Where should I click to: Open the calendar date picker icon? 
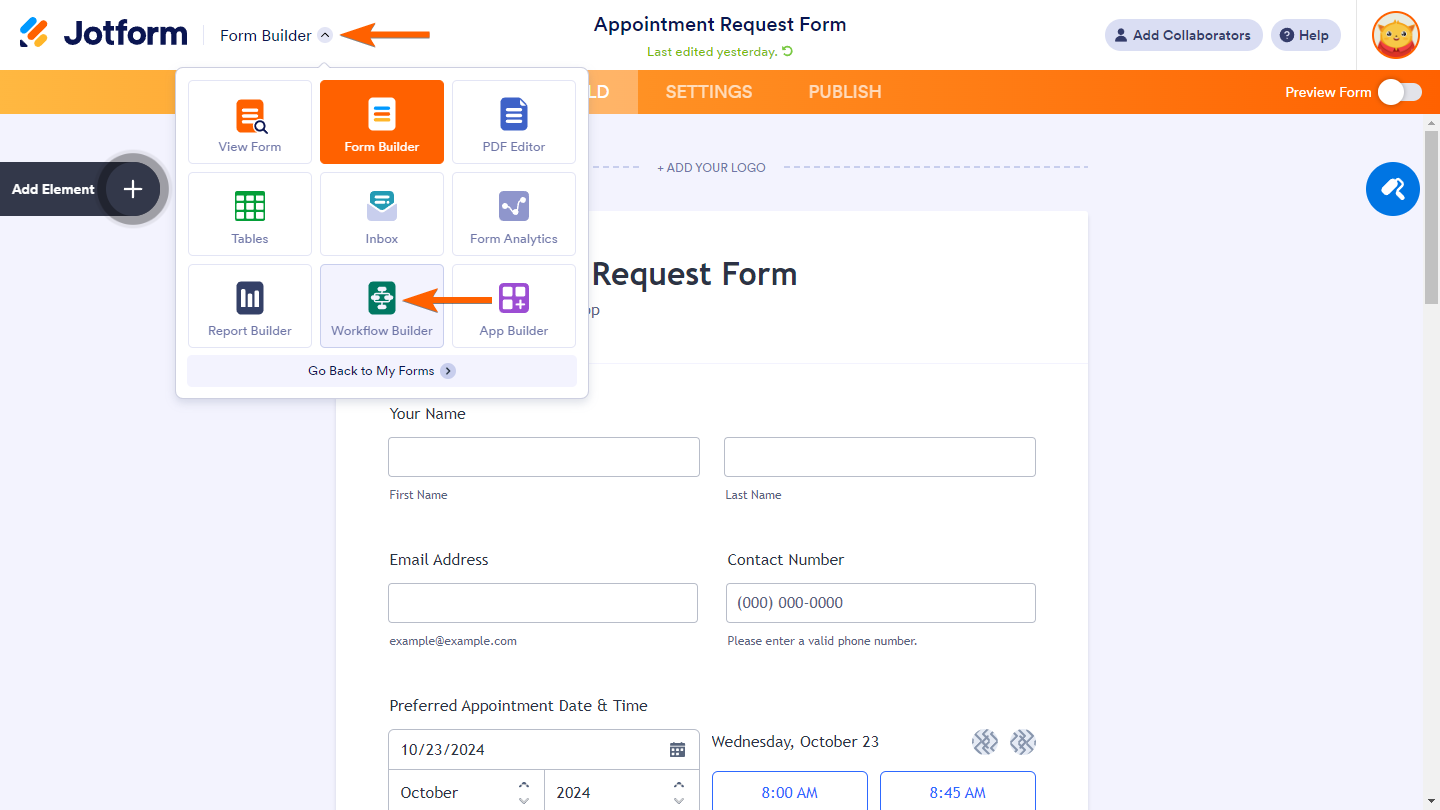[677, 750]
